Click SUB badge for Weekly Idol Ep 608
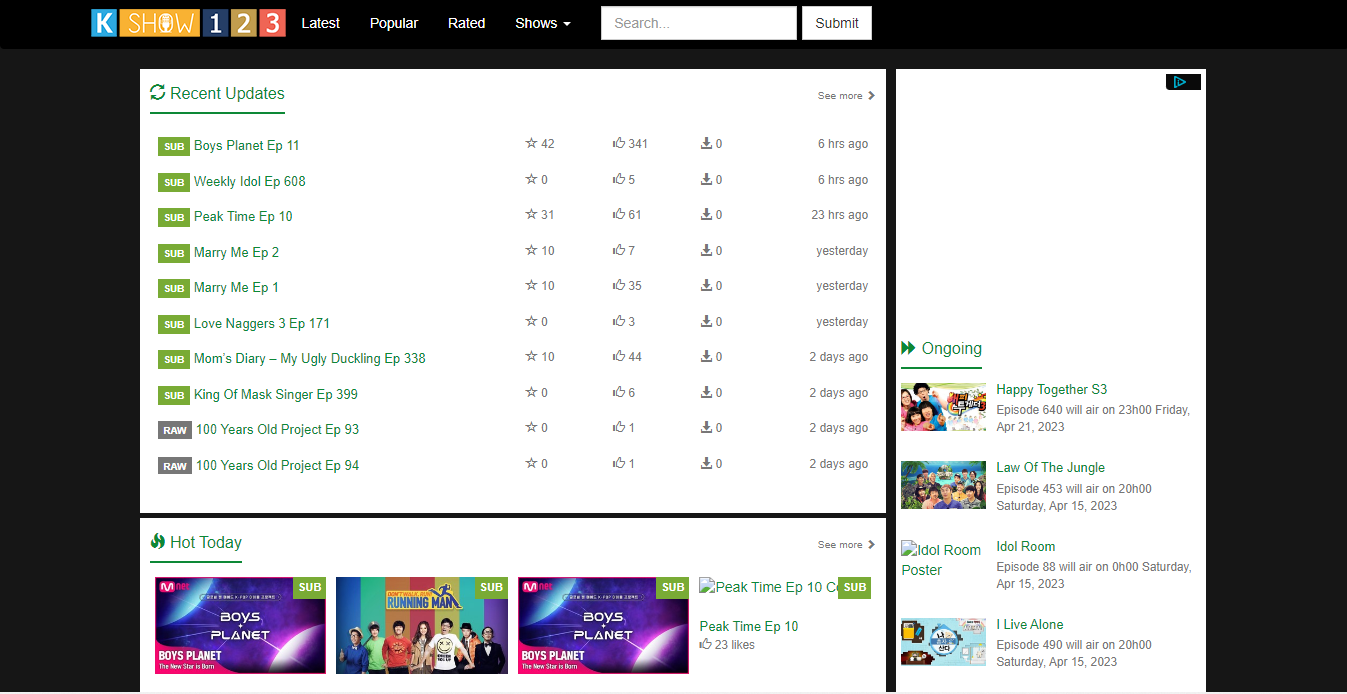Viewport: 1347px width, 694px height. 174,182
